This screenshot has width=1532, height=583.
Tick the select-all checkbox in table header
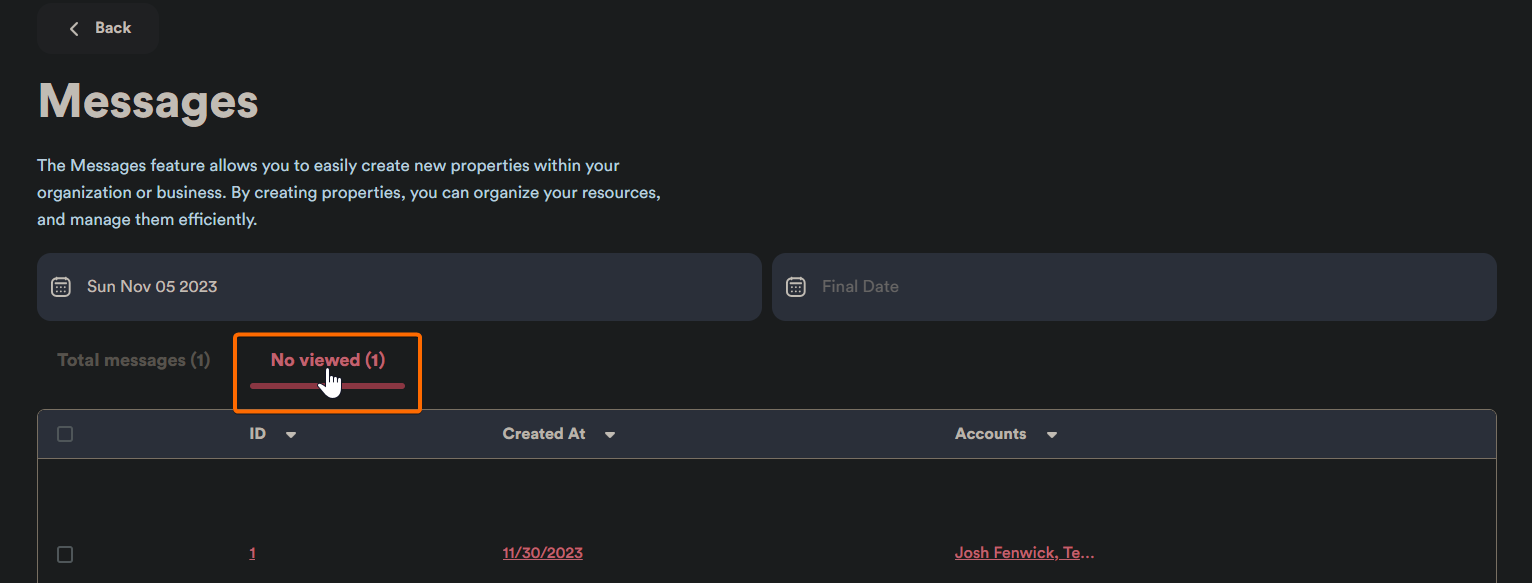click(65, 434)
